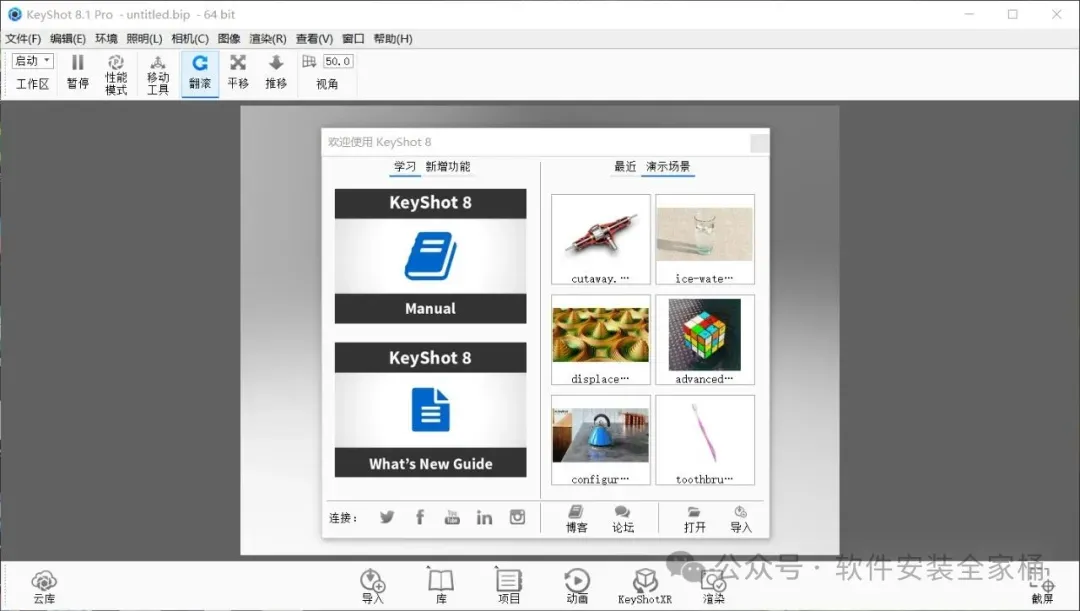Open the 相机(C) menu
This screenshot has height=611, width=1080.
189,39
